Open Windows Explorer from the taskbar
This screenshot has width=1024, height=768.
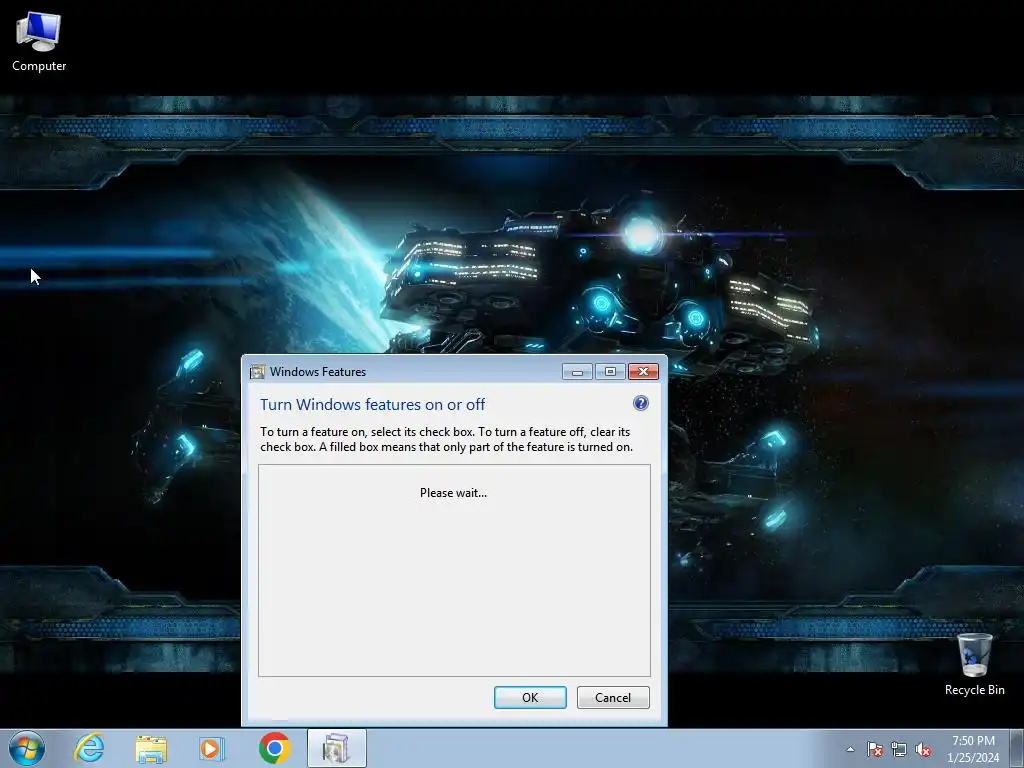point(151,748)
